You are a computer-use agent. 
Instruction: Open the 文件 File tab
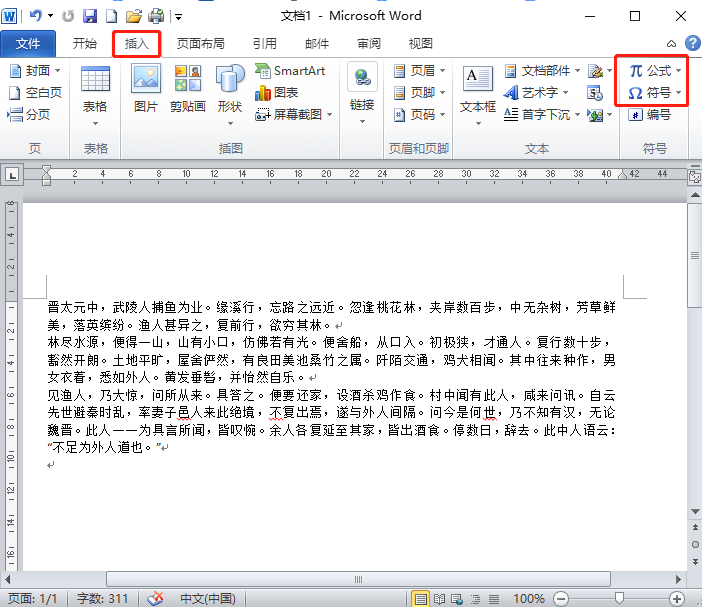coord(28,44)
